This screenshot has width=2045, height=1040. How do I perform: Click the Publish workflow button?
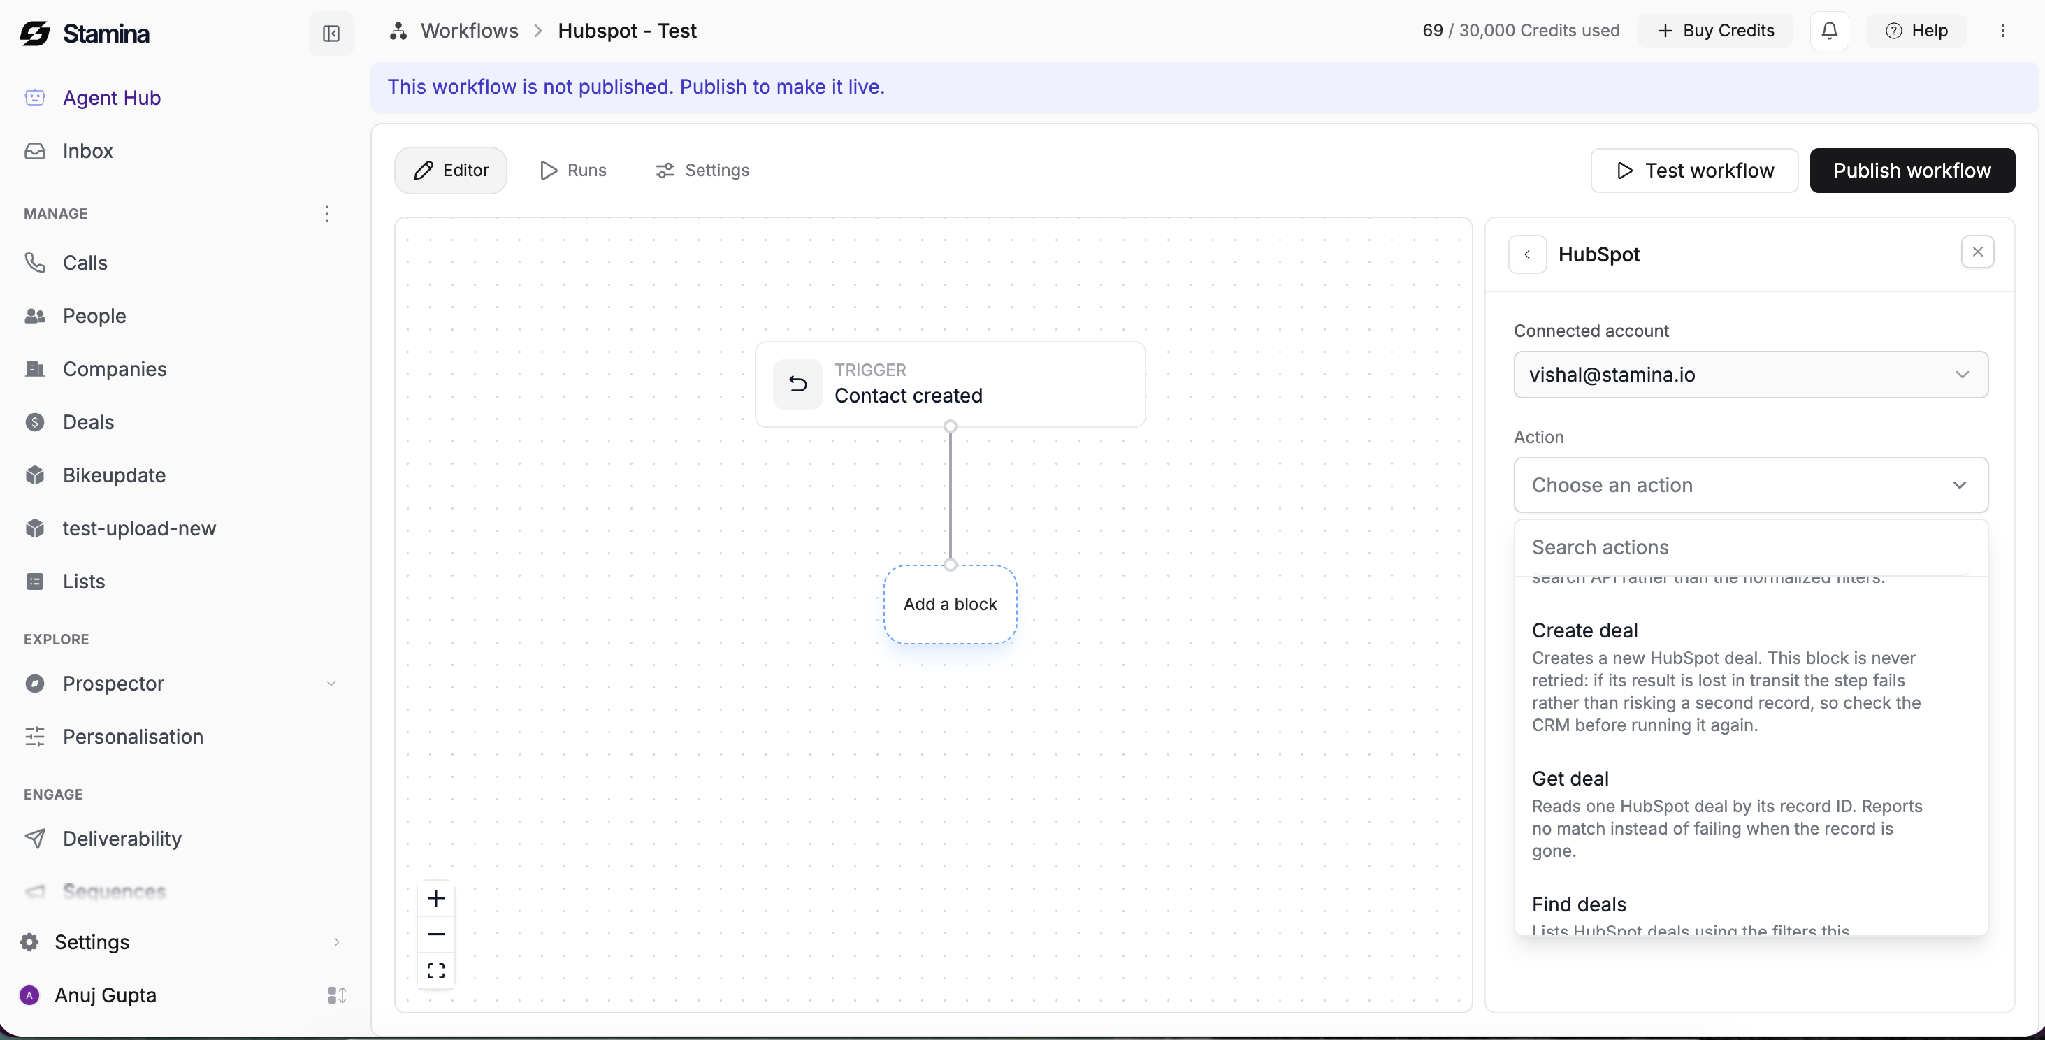1912,171
